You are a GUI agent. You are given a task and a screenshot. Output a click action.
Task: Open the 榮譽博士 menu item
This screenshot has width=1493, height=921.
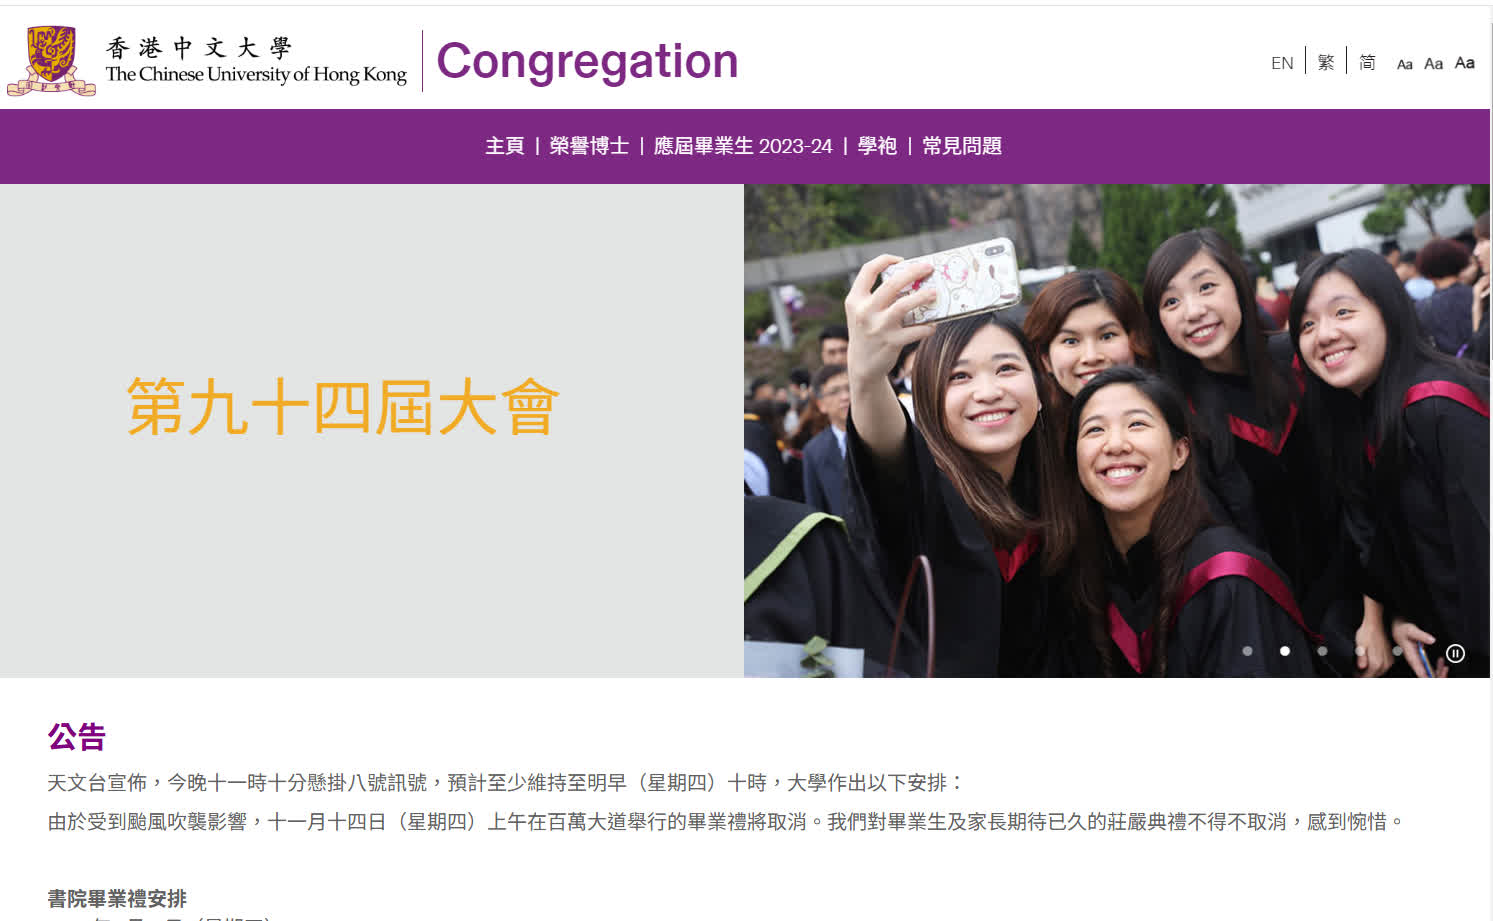click(589, 146)
